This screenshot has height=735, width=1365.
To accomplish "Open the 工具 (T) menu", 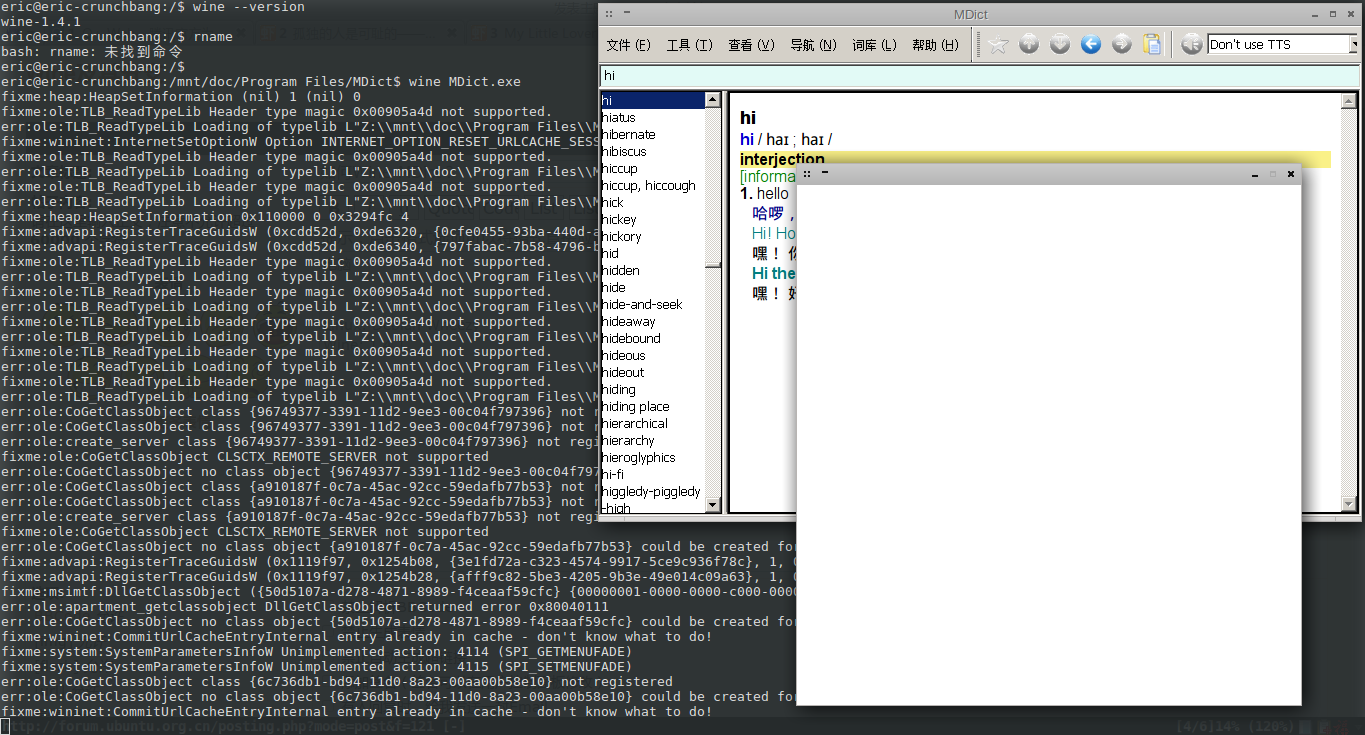I will (x=690, y=45).
